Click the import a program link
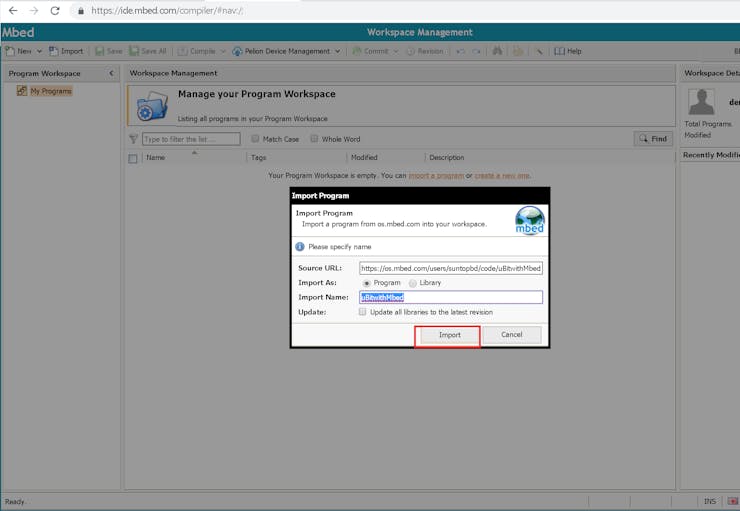 click(436, 176)
